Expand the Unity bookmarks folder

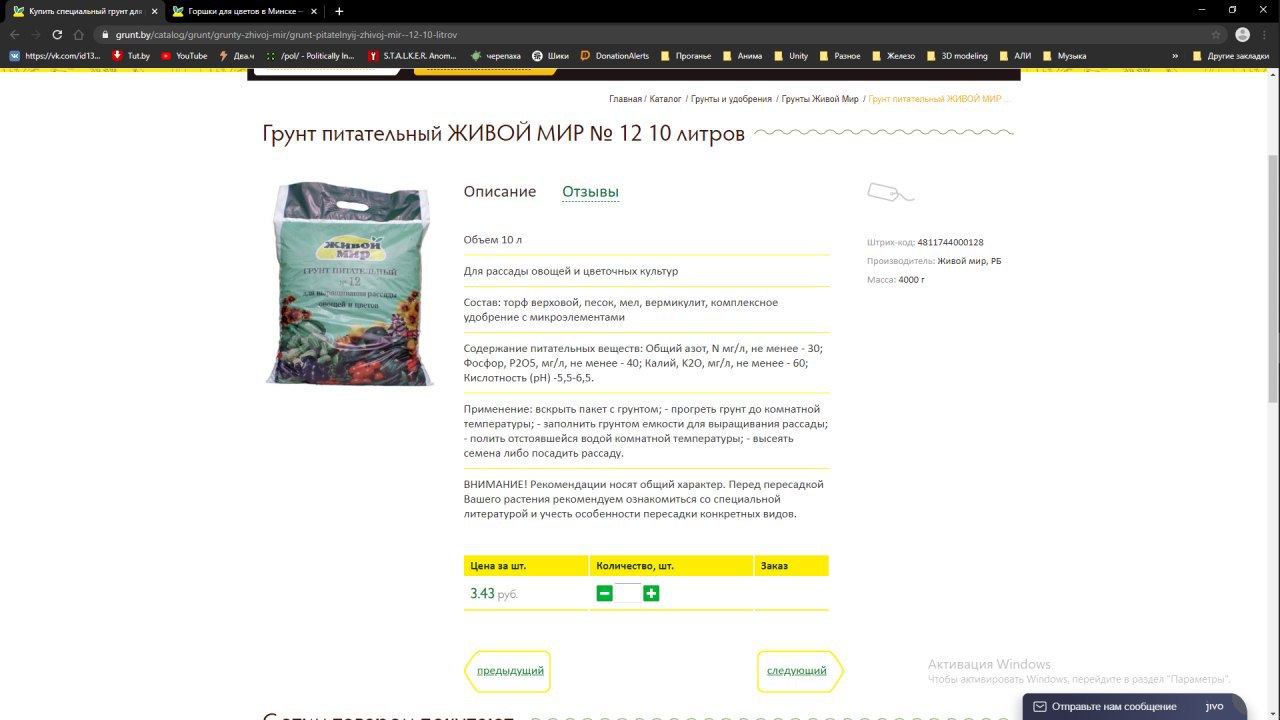click(x=790, y=56)
